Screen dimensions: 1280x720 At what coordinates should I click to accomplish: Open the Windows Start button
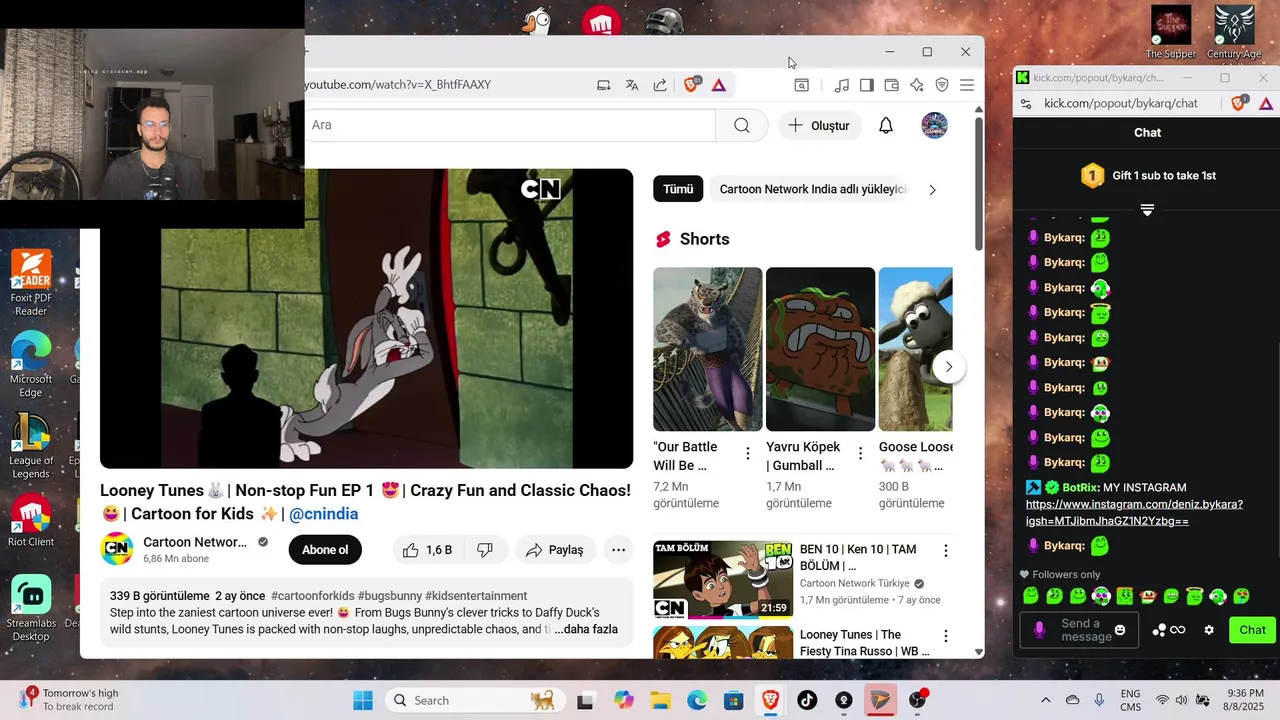click(362, 700)
